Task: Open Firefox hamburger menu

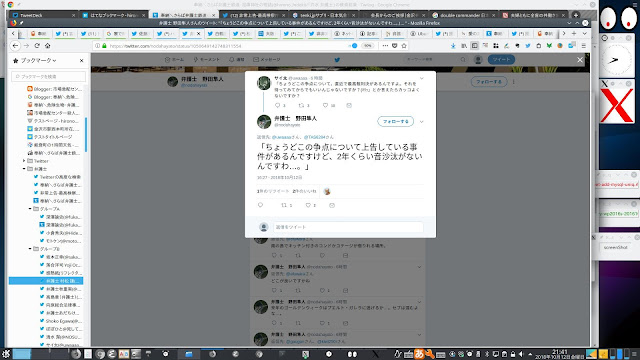Action: (584, 46)
